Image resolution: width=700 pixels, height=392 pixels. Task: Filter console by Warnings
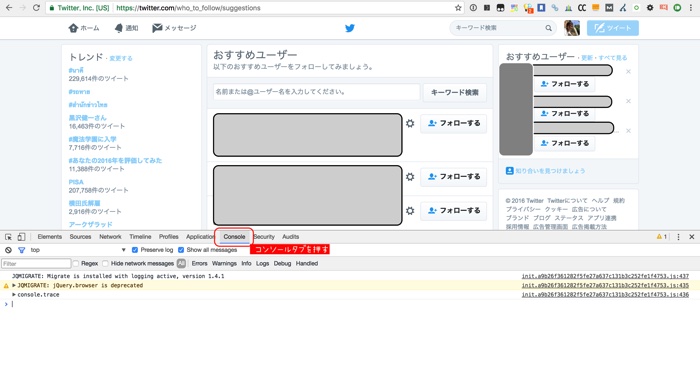click(x=224, y=263)
